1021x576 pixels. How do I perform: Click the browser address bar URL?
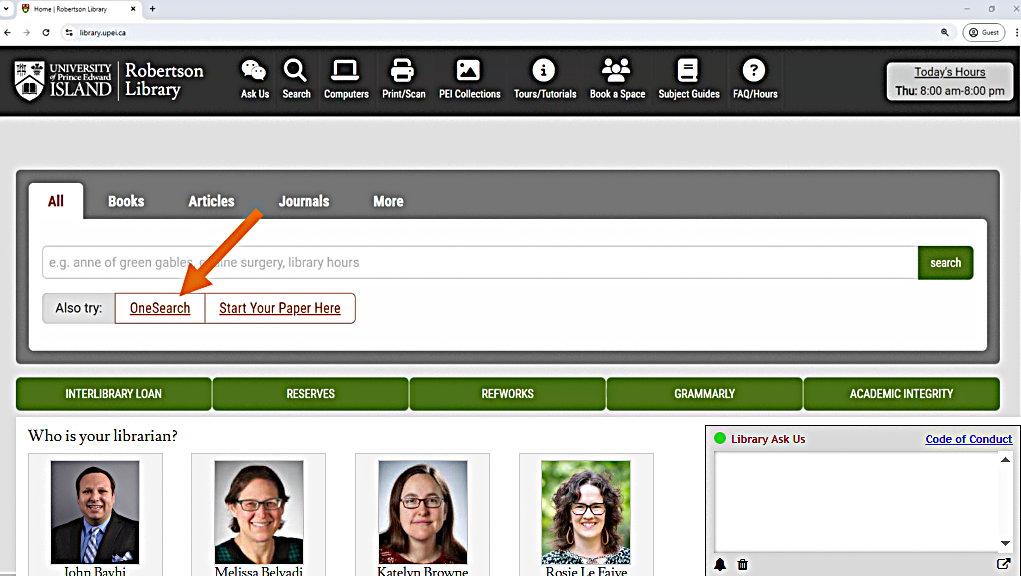pos(103,33)
